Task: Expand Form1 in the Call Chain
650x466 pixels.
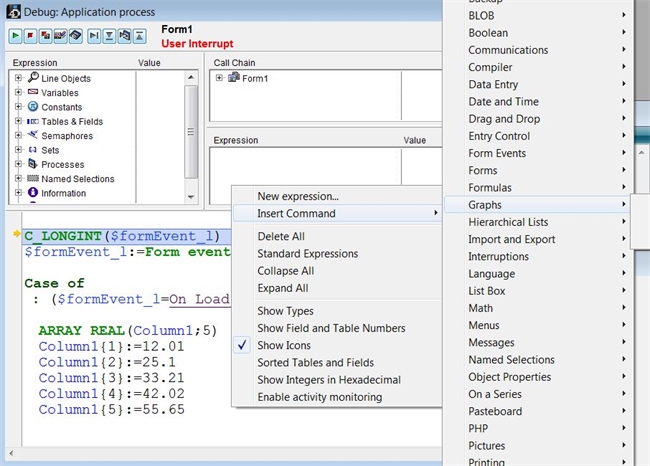Action: tap(221, 79)
